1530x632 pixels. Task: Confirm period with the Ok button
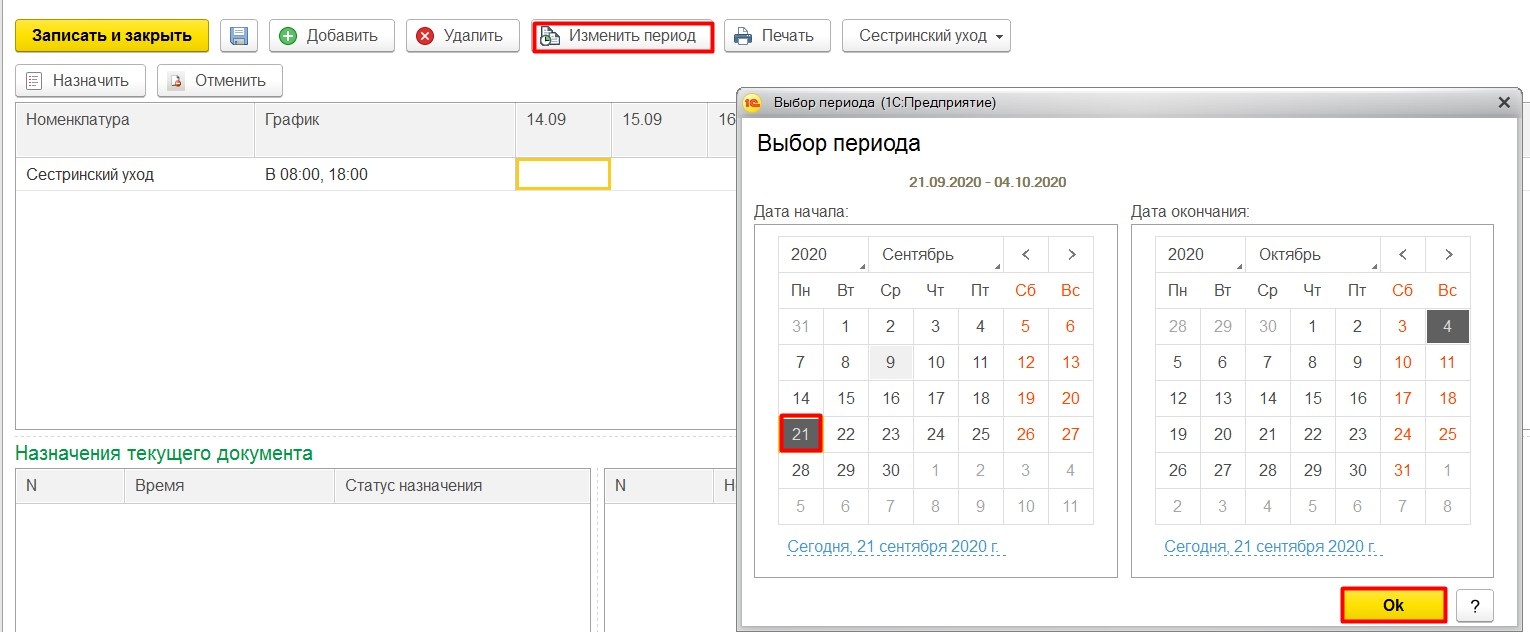click(x=1393, y=605)
